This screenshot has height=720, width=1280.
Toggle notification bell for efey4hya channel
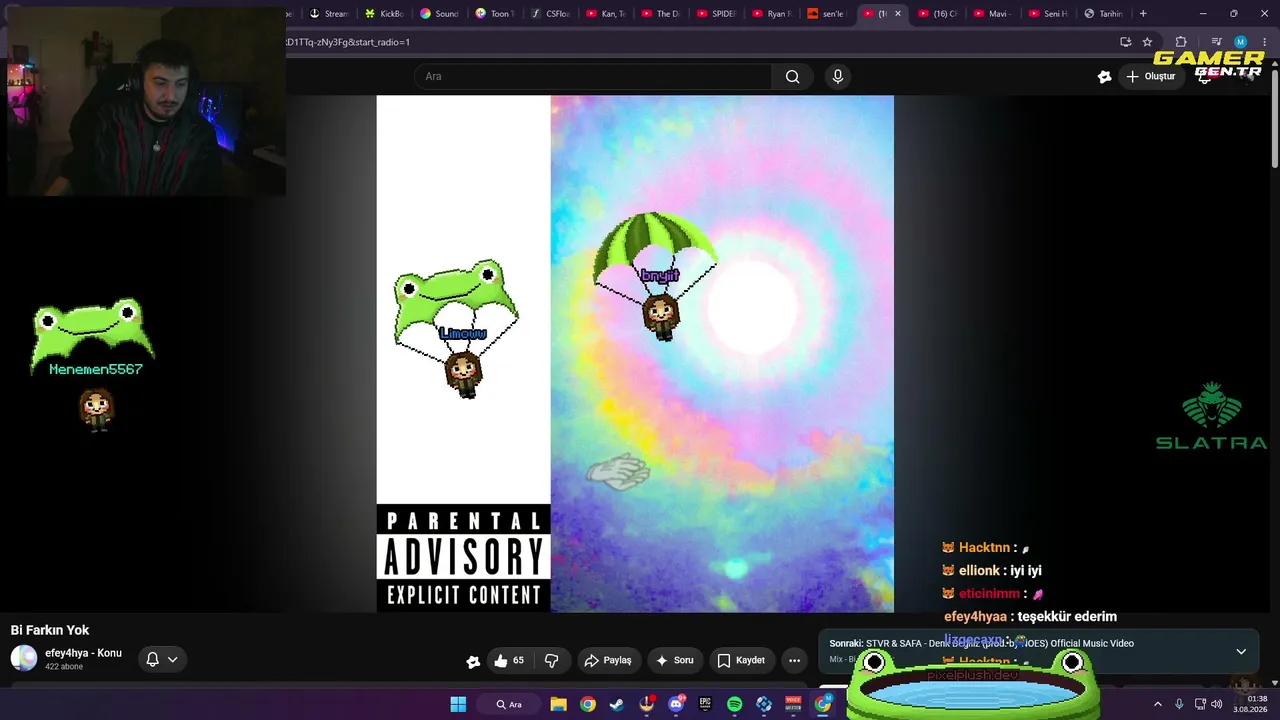[x=161, y=659]
